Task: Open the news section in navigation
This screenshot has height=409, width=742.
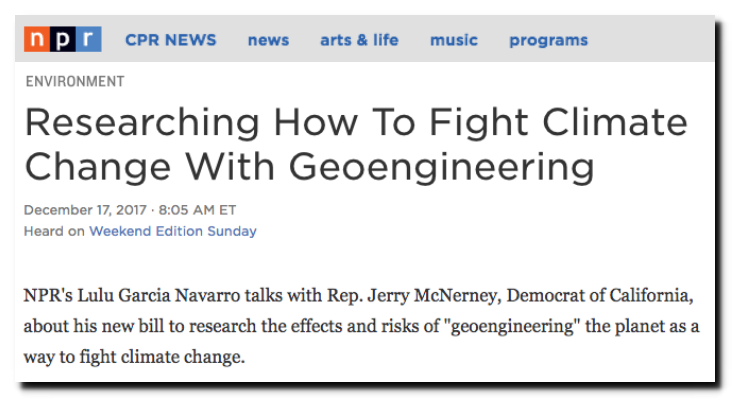Action: click(268, 40)
